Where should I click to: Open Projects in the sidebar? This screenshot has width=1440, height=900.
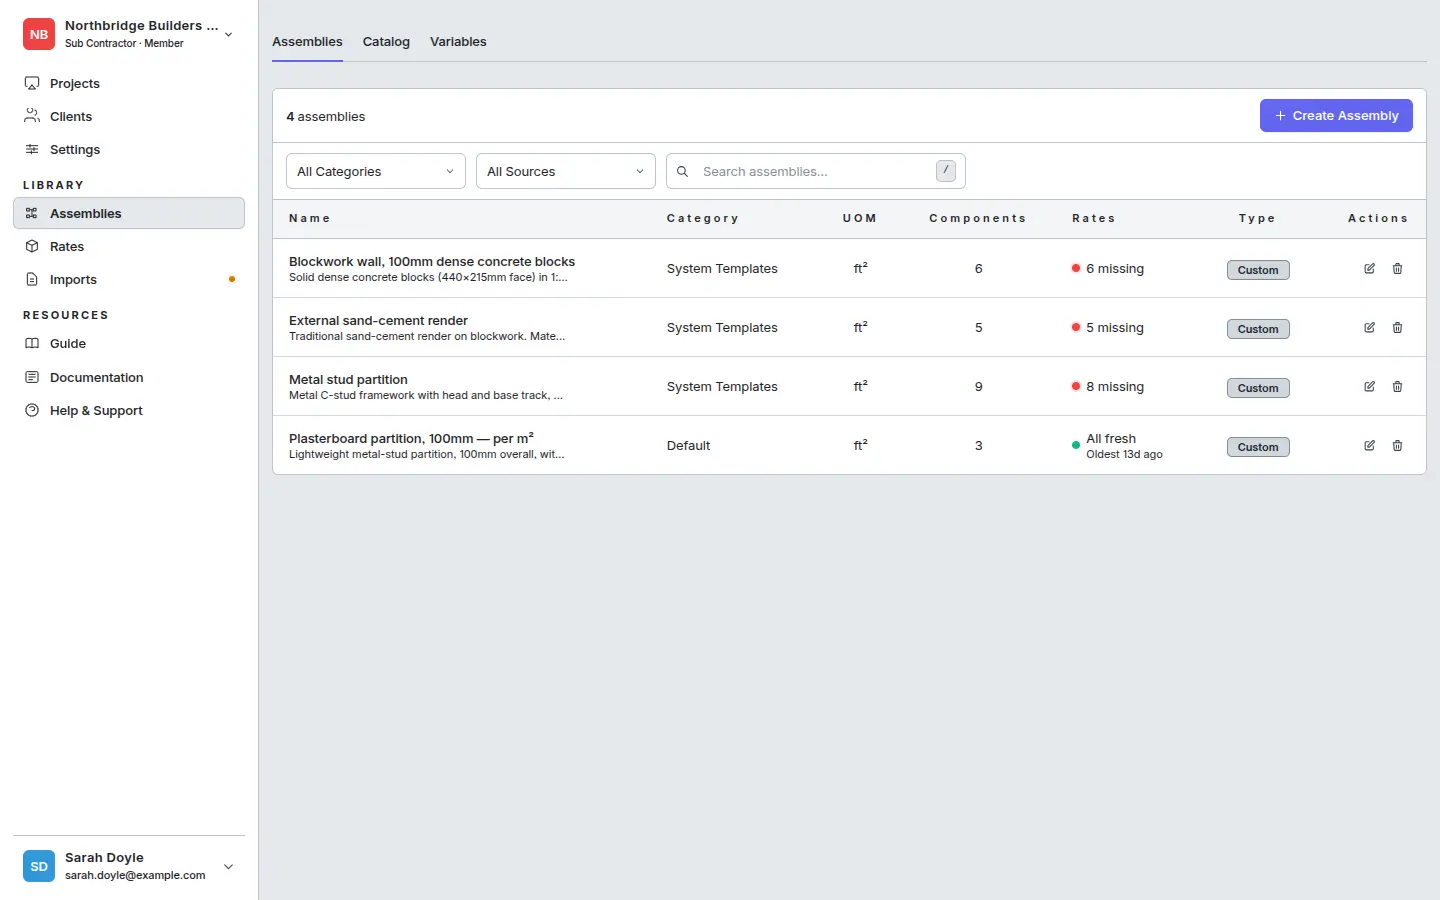[x=129, y=83]
